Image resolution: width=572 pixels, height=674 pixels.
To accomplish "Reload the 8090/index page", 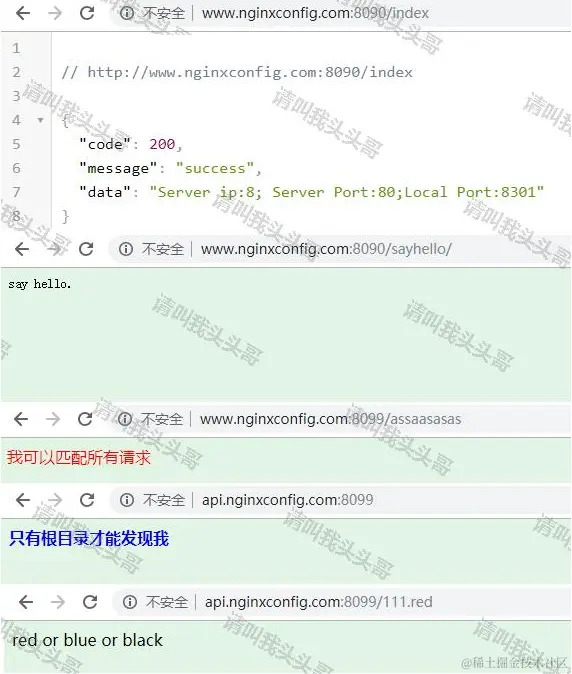I will click(87, 13).
